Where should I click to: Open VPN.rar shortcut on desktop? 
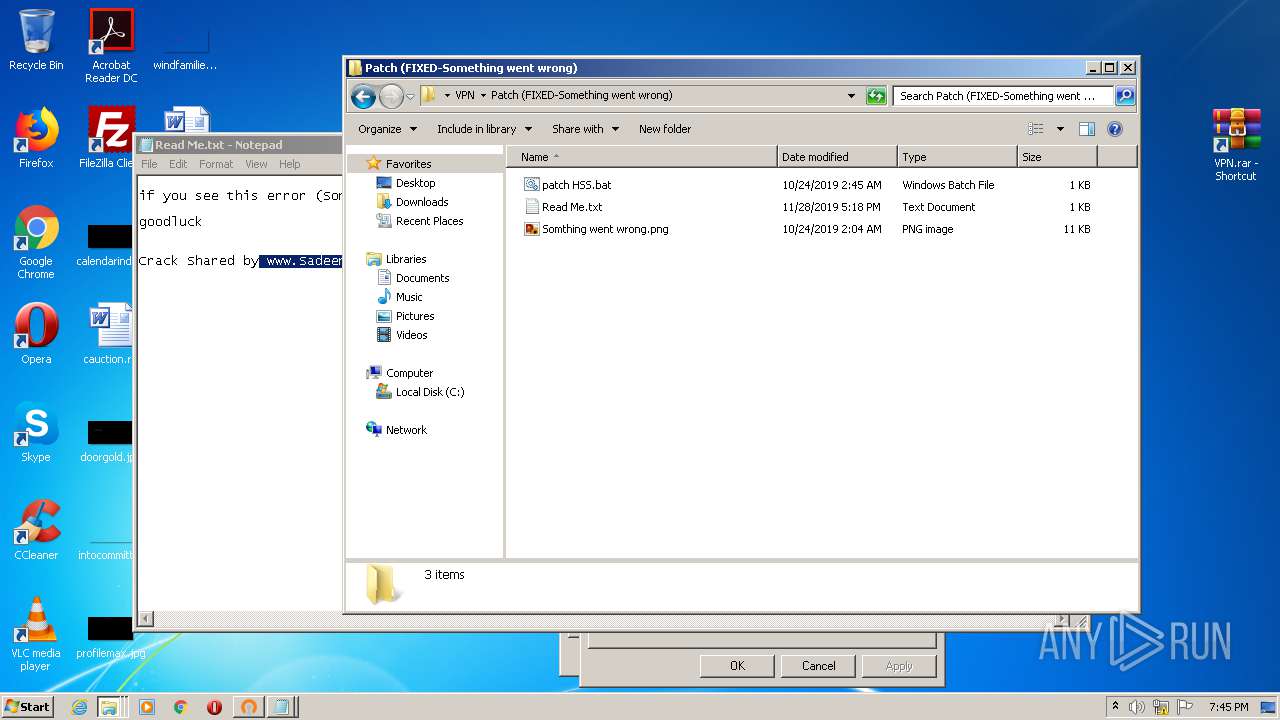coord(1236,144)
